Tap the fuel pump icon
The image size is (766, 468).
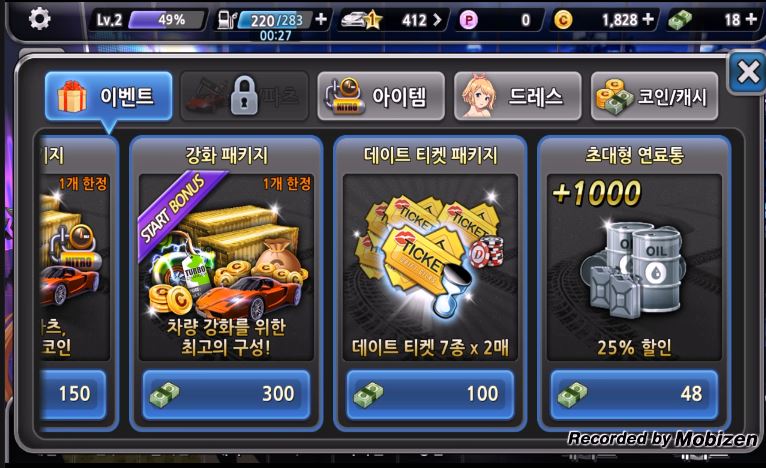click(227, 20)
